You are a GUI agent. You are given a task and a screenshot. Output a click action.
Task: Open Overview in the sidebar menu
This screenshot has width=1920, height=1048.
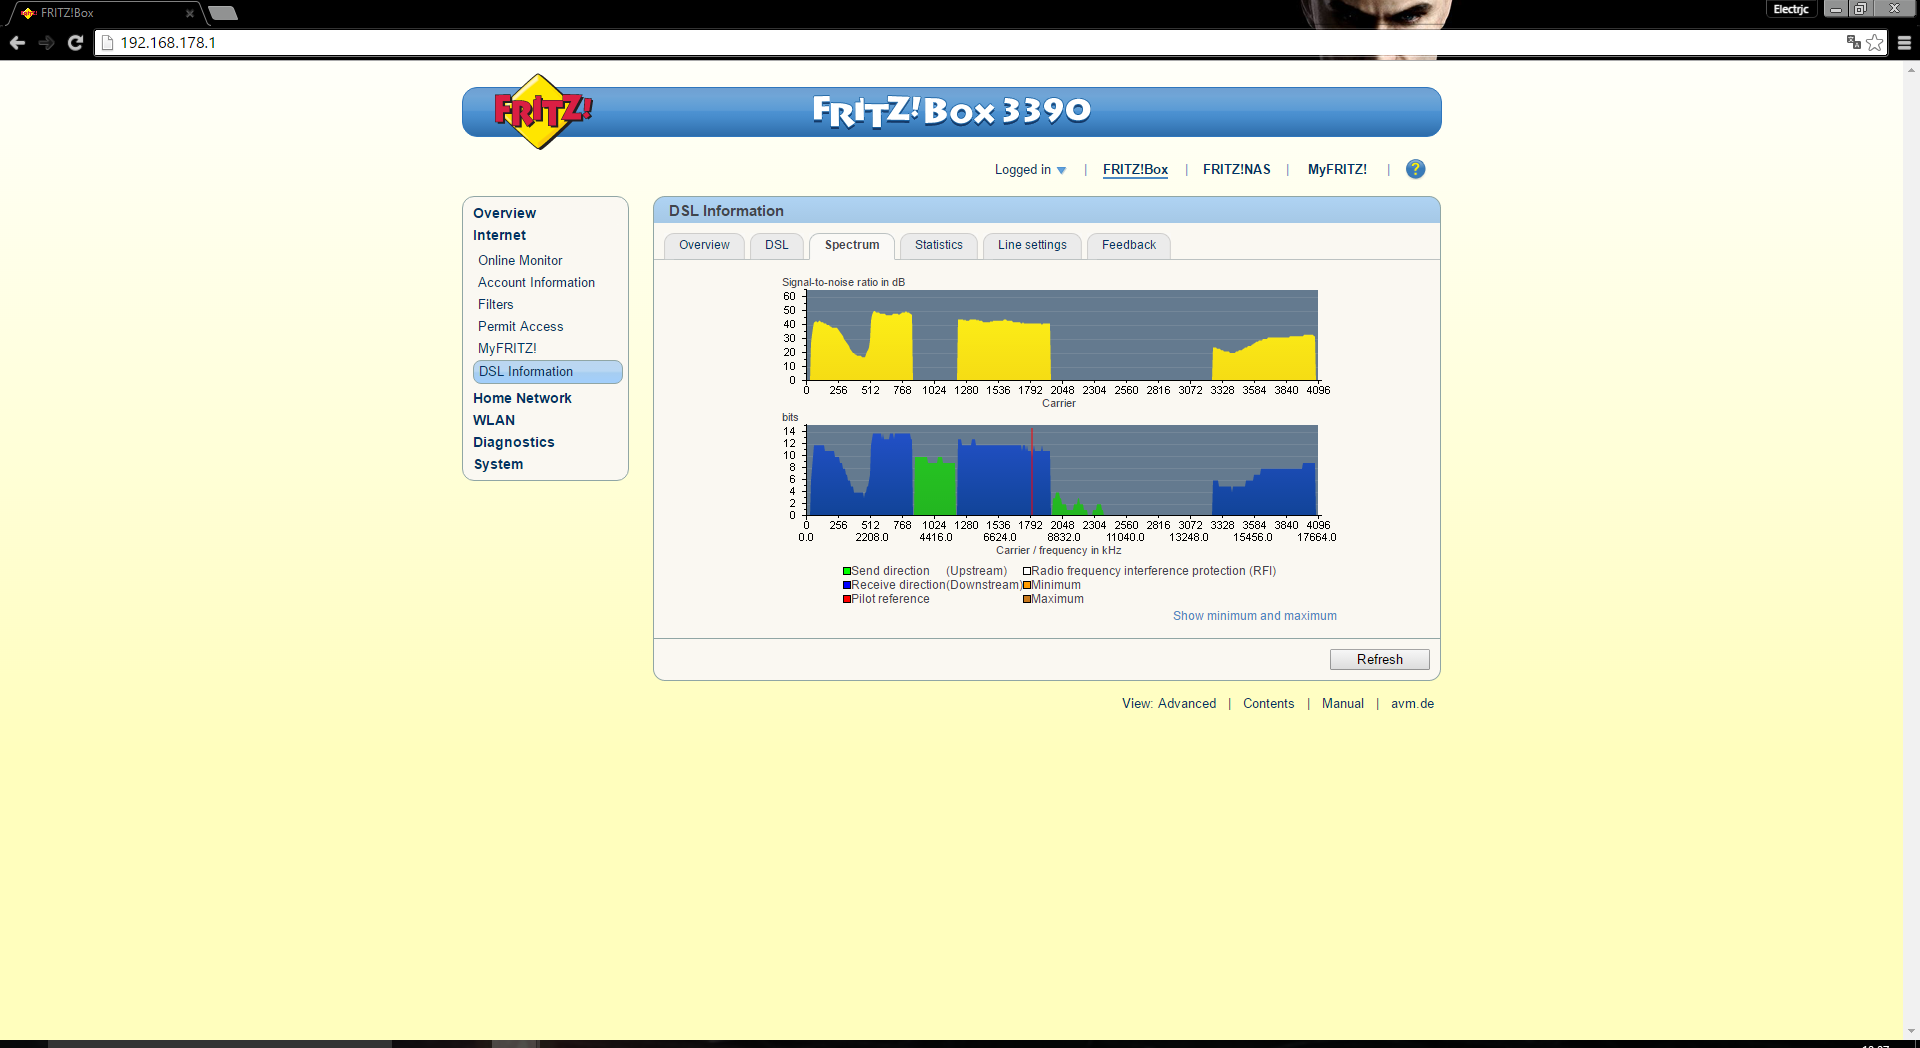(x=505, y=213)
